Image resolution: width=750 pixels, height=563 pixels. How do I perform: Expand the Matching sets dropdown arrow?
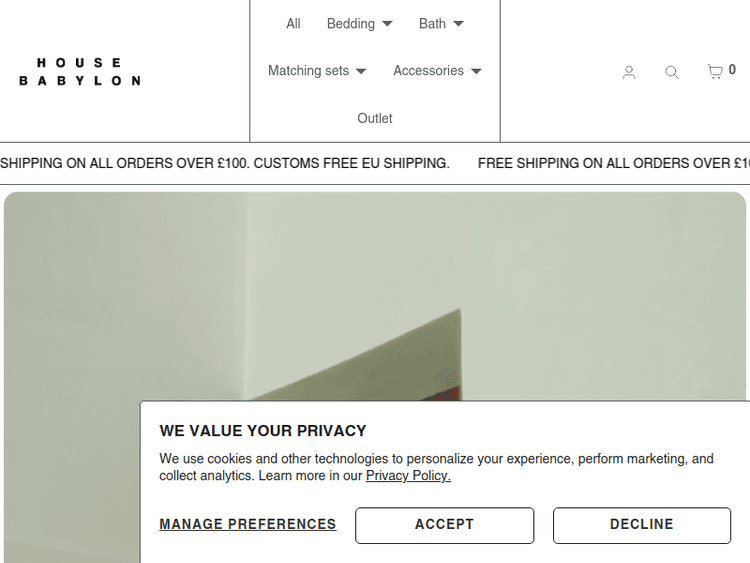coord(361,71)
